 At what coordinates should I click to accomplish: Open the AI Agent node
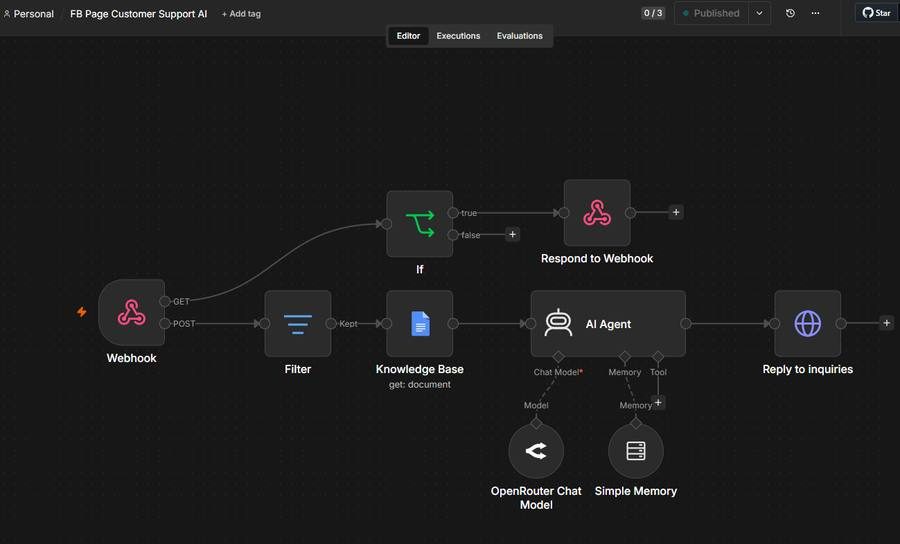click(x=608, y=324)
